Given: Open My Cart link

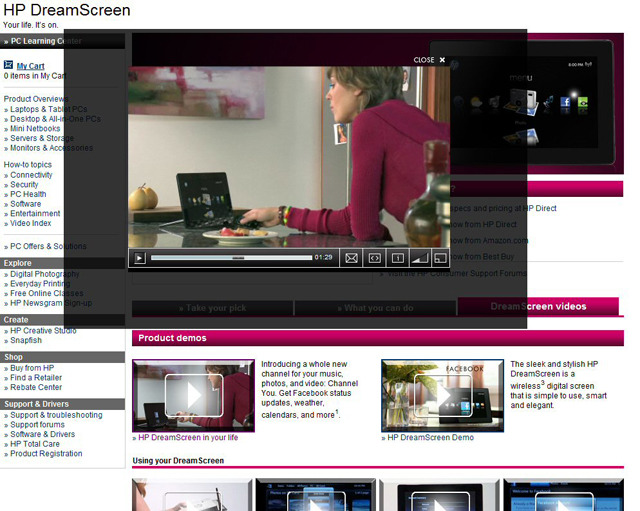Looking at the screenshot, I should point(31,66).
